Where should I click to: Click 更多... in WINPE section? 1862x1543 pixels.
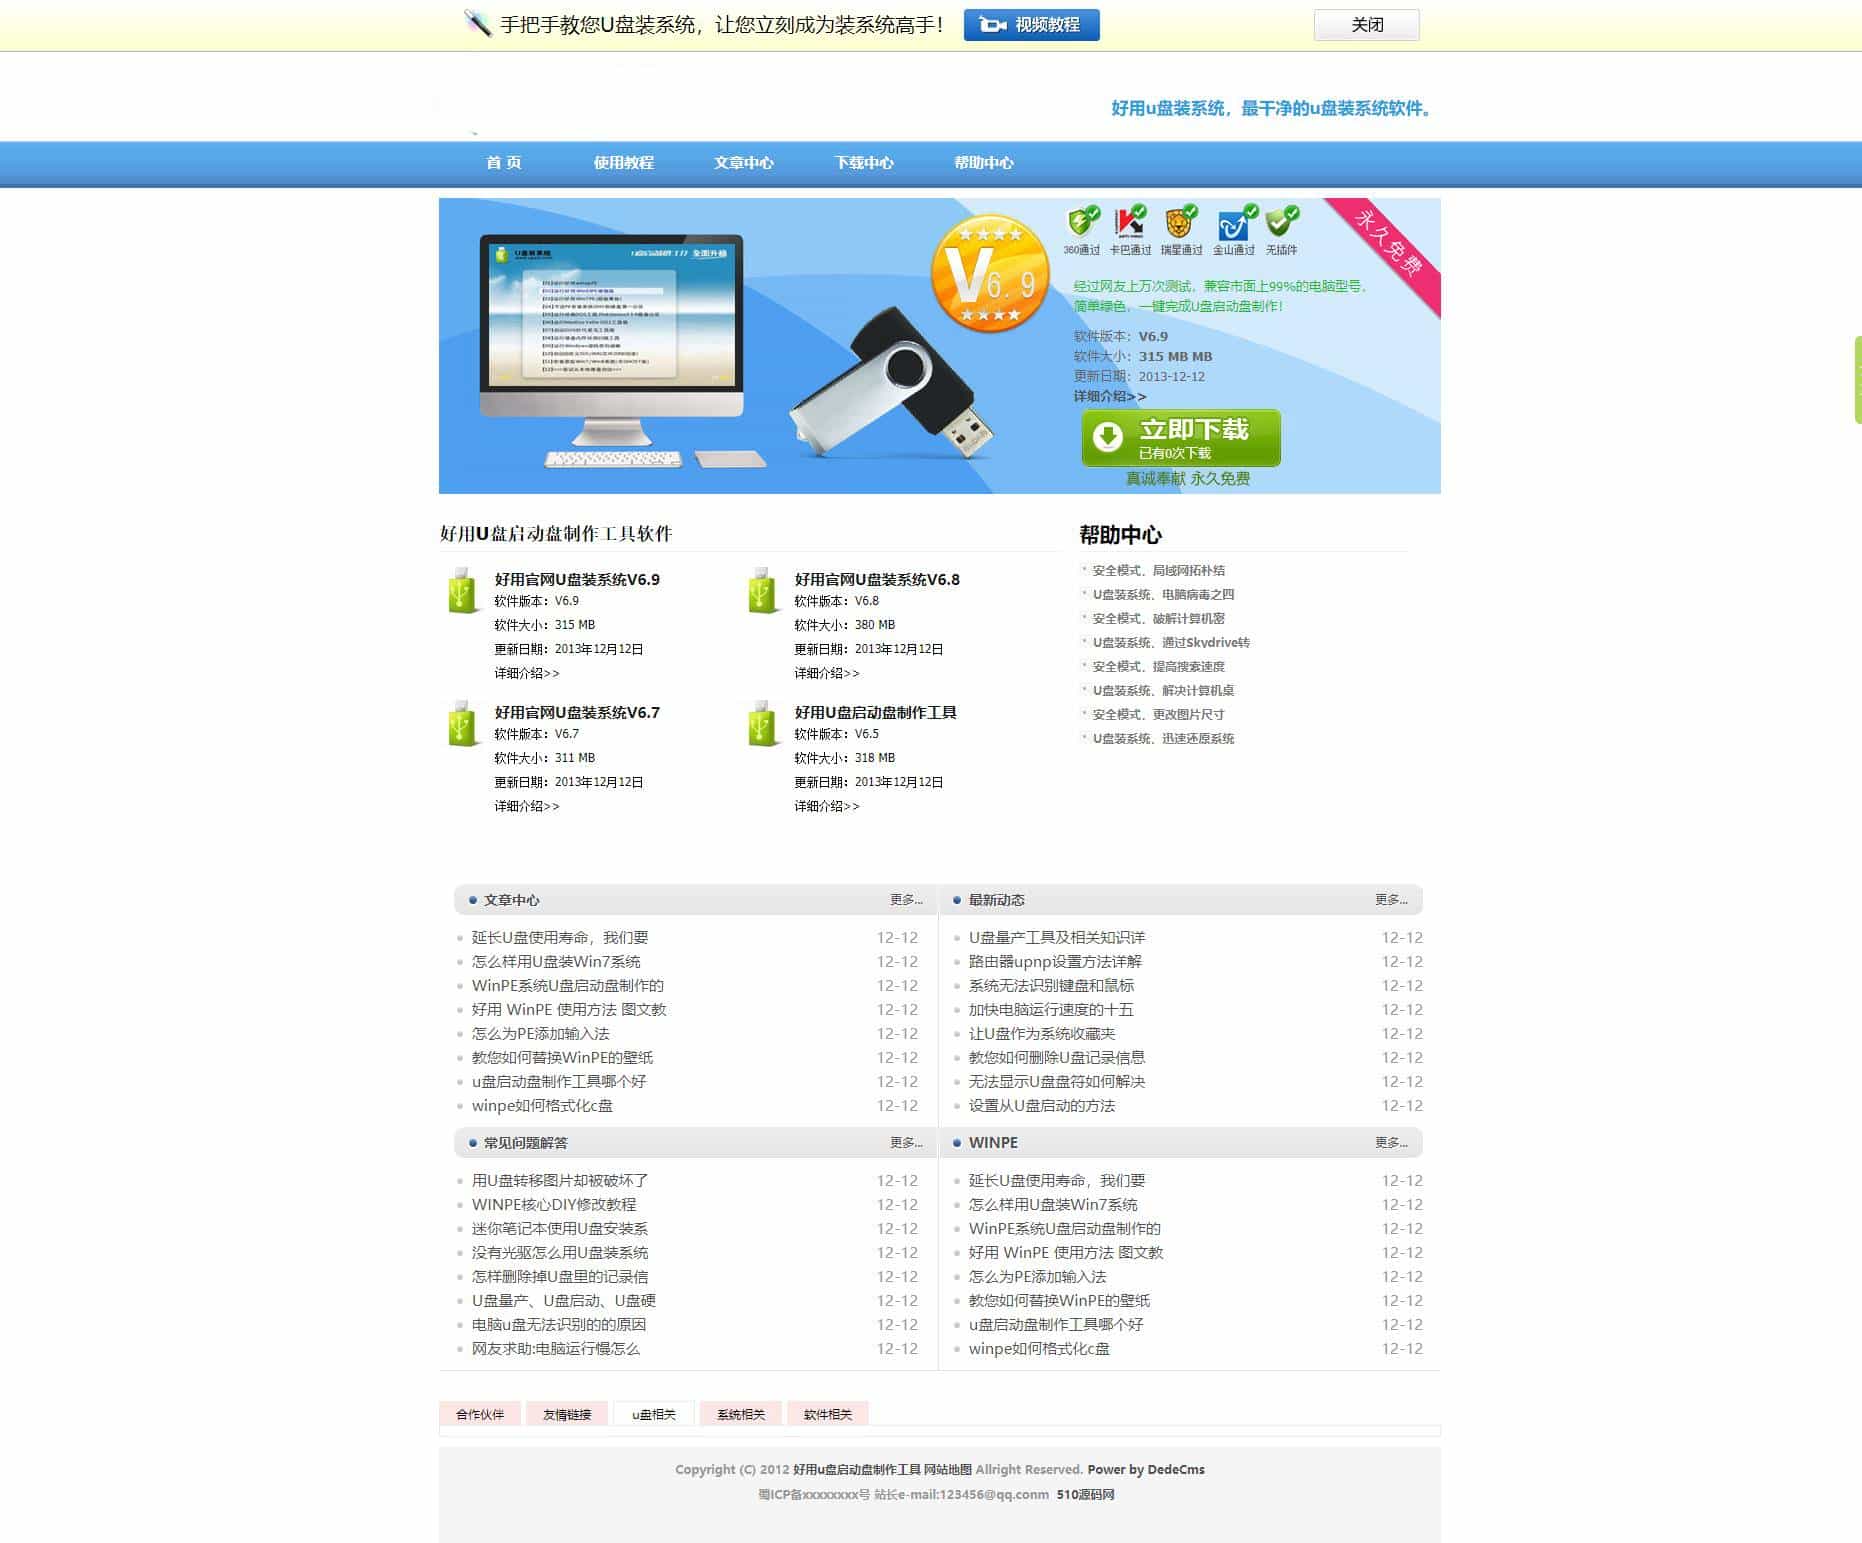tap(1391, 1142)
